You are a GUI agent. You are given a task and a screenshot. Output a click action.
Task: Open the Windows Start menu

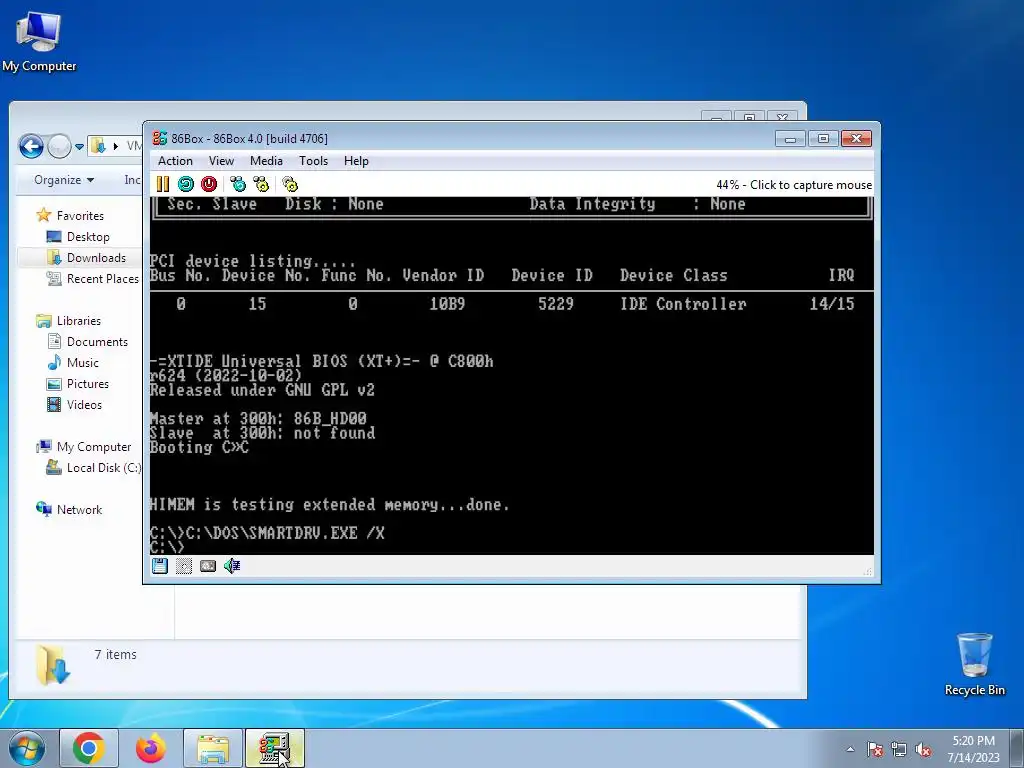[x=27, y=748]
